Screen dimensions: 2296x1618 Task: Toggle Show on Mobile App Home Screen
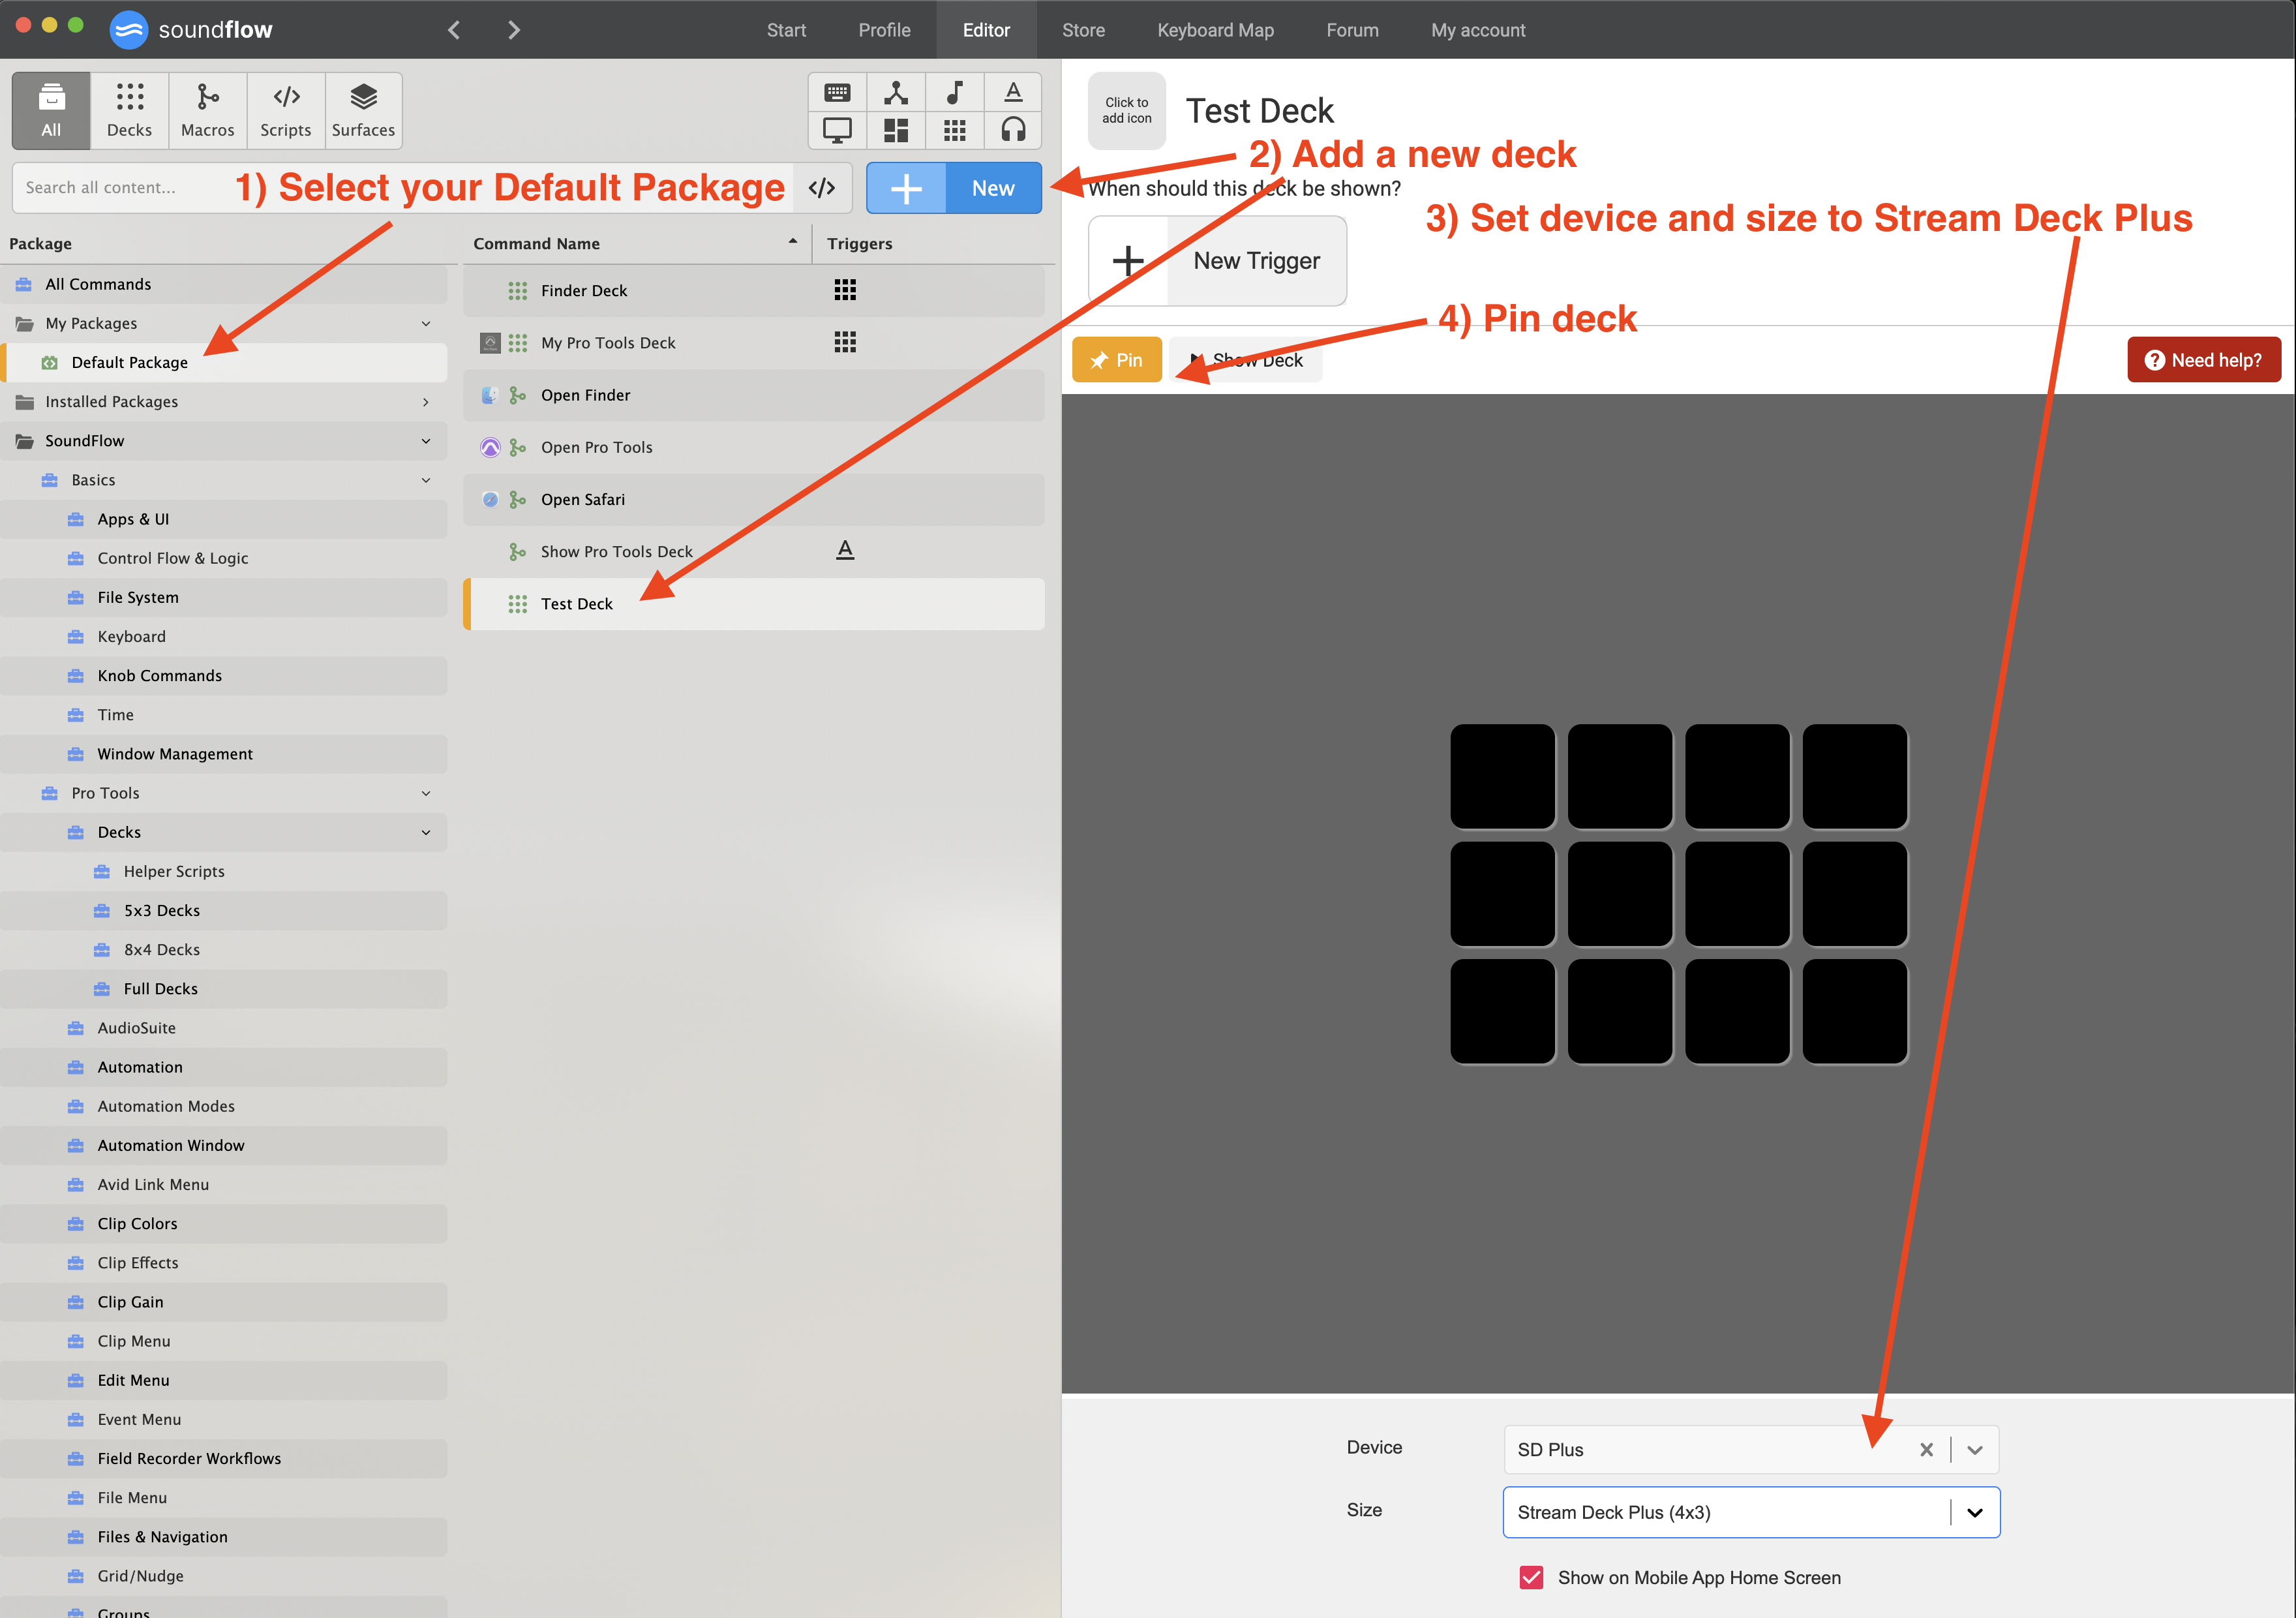coord(1531,1577)
